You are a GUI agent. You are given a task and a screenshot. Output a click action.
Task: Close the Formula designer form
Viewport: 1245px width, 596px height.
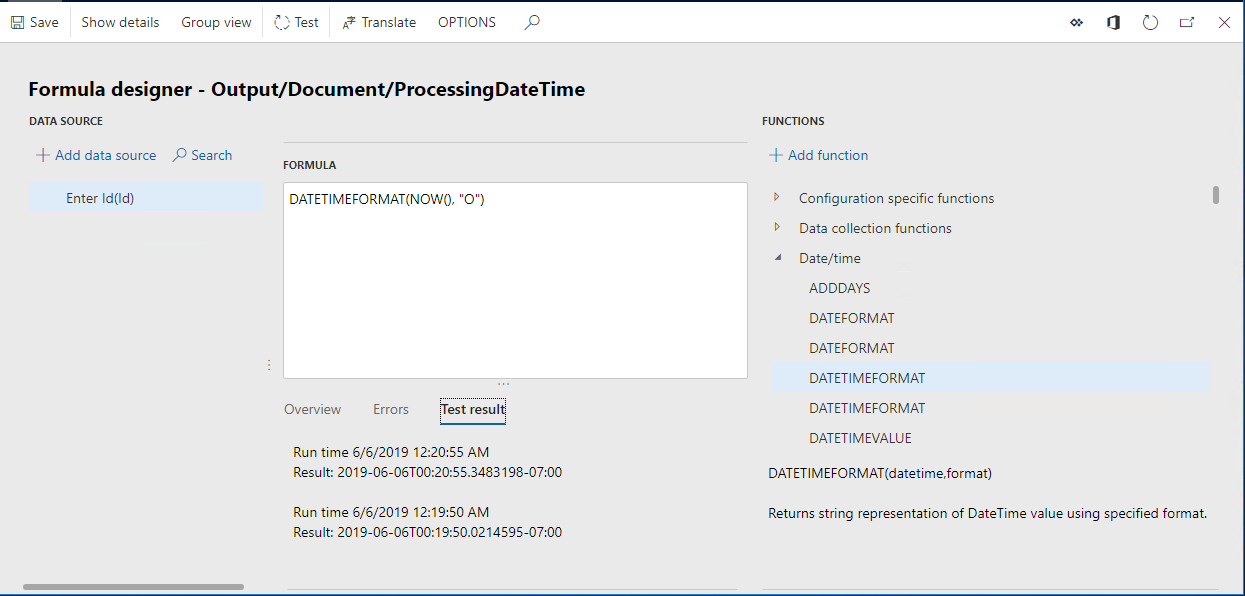1224,22
